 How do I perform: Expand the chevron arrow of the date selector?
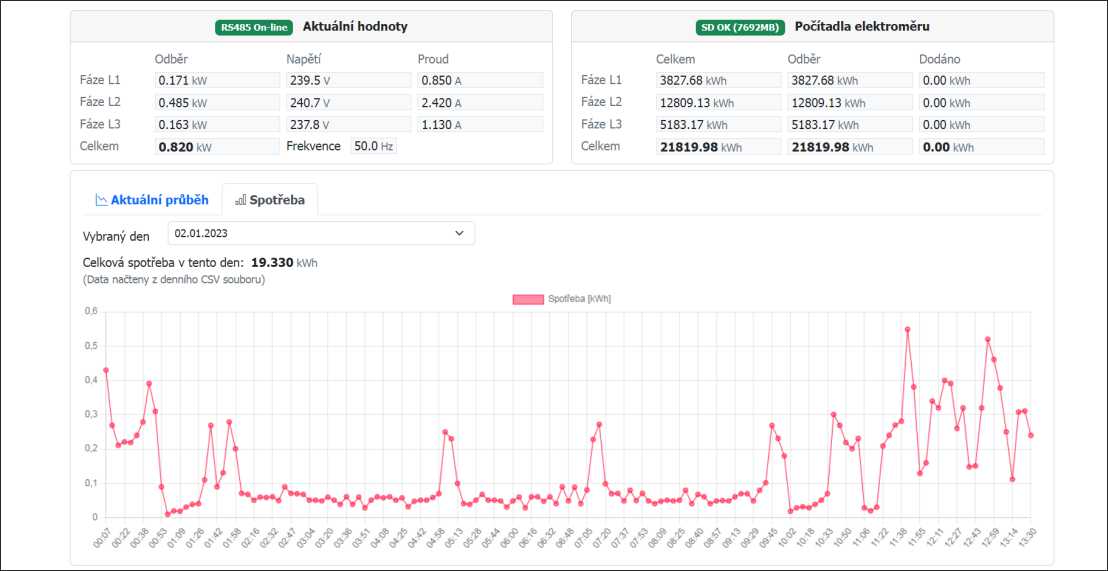coord(460,233)
